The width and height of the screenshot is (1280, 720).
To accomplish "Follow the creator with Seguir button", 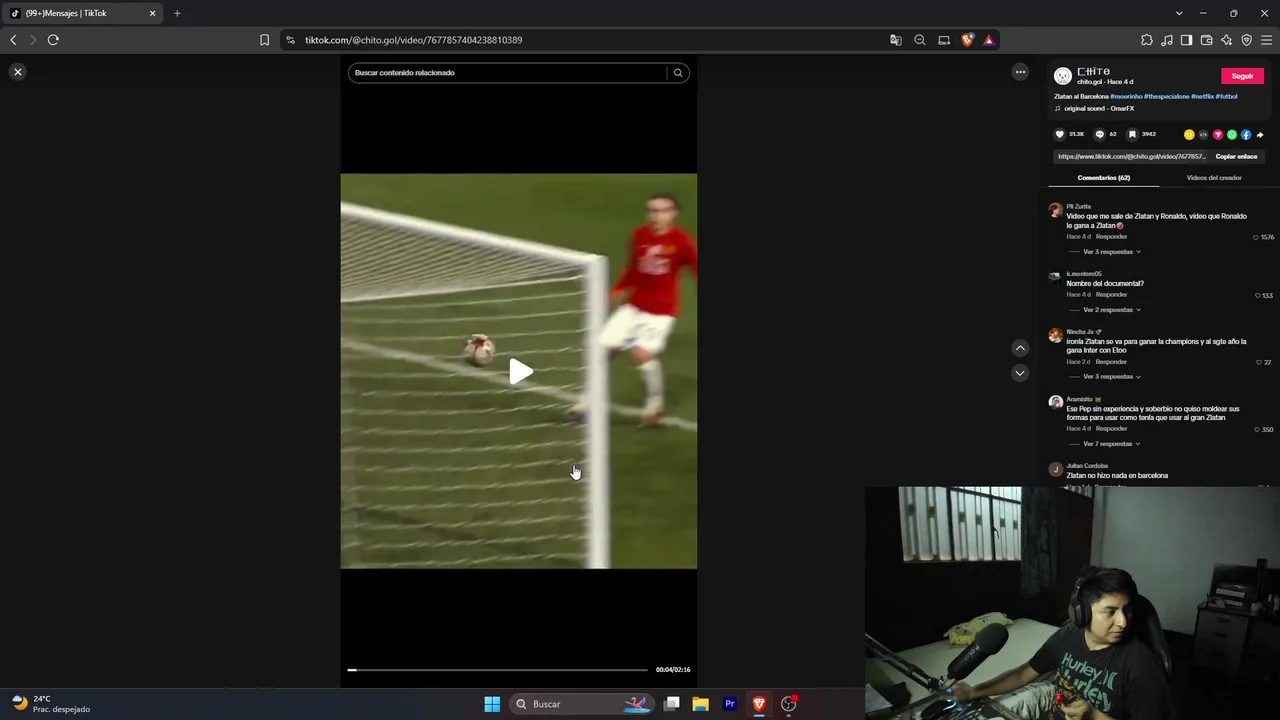I will tap(1242, 76).
